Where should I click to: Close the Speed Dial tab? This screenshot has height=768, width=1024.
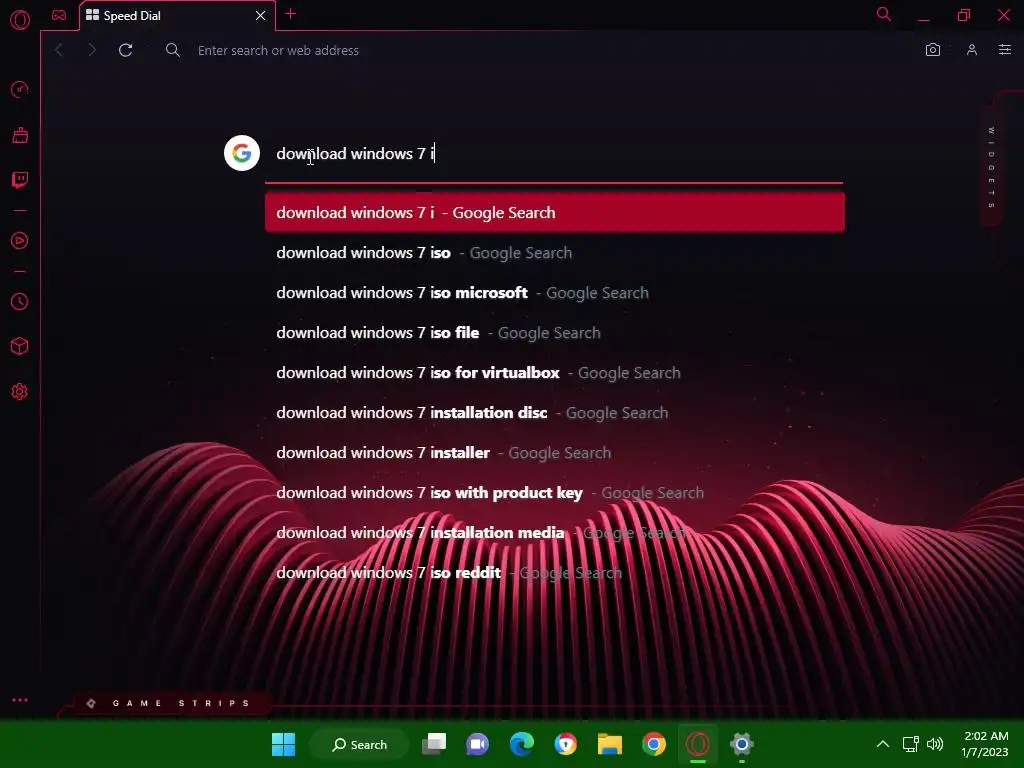[261, 15]
